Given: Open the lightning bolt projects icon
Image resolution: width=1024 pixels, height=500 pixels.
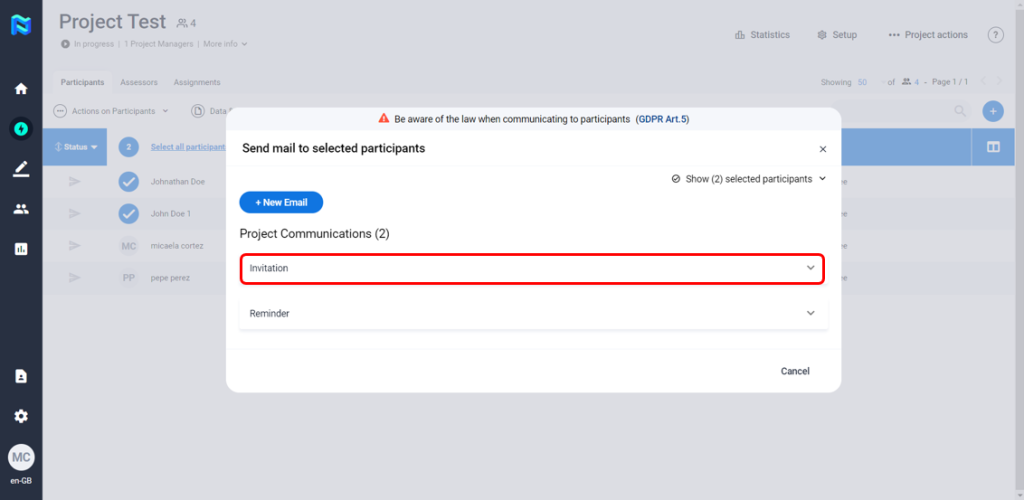Looking at the screenshot, I should 21,128.
